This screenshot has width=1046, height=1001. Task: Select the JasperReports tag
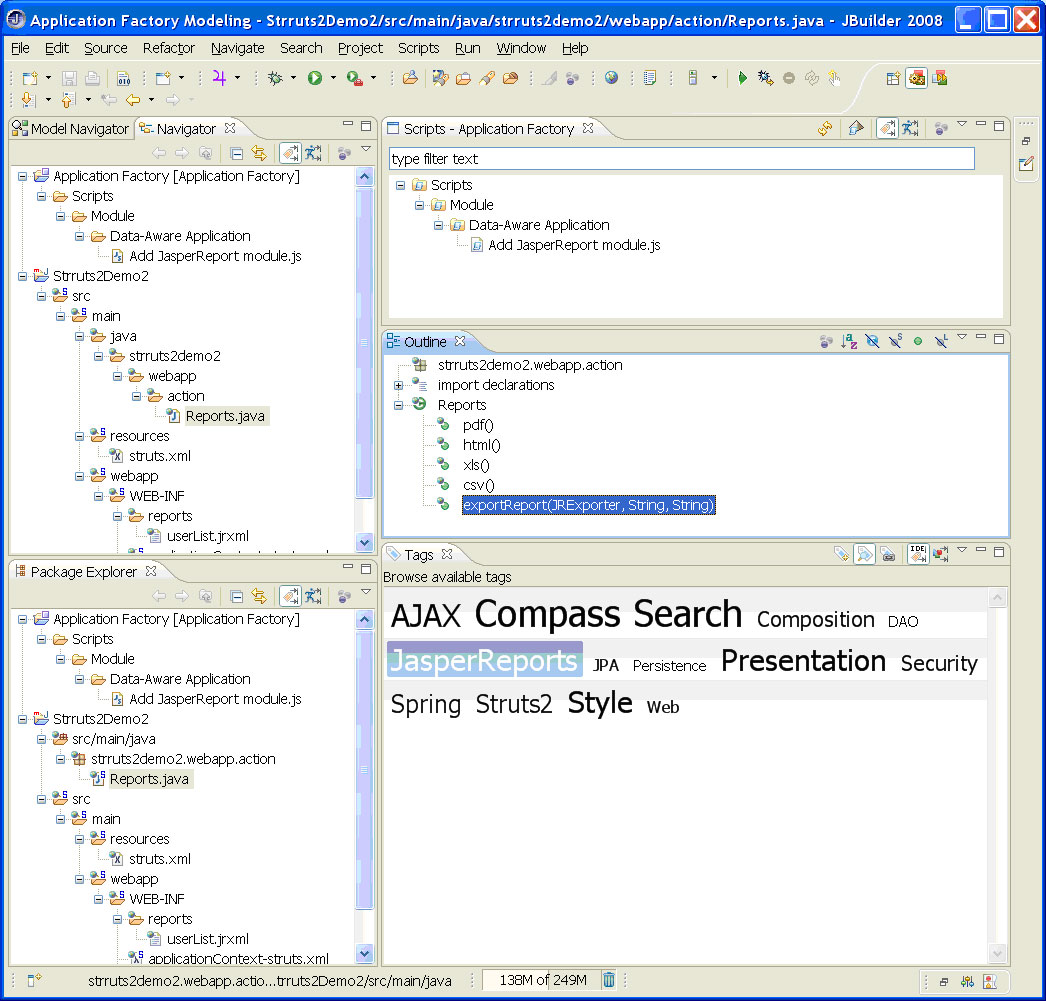point(484,660)
